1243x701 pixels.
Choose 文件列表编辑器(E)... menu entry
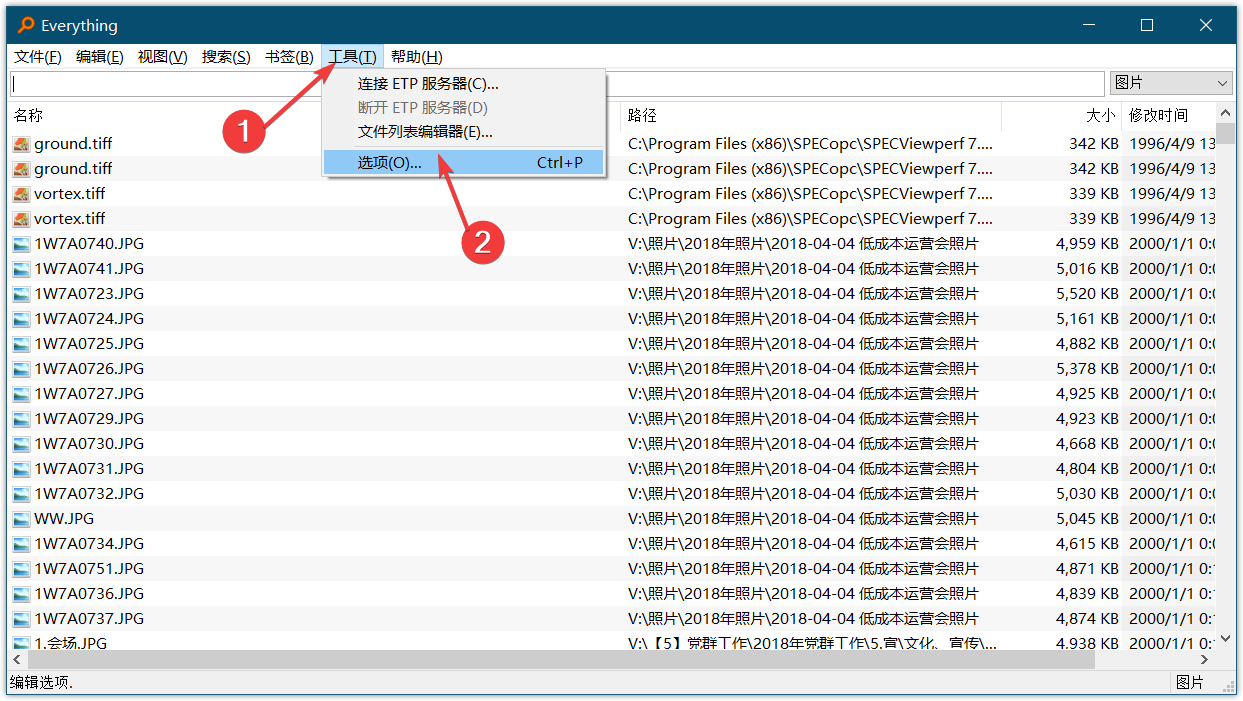tap(464, 131)
